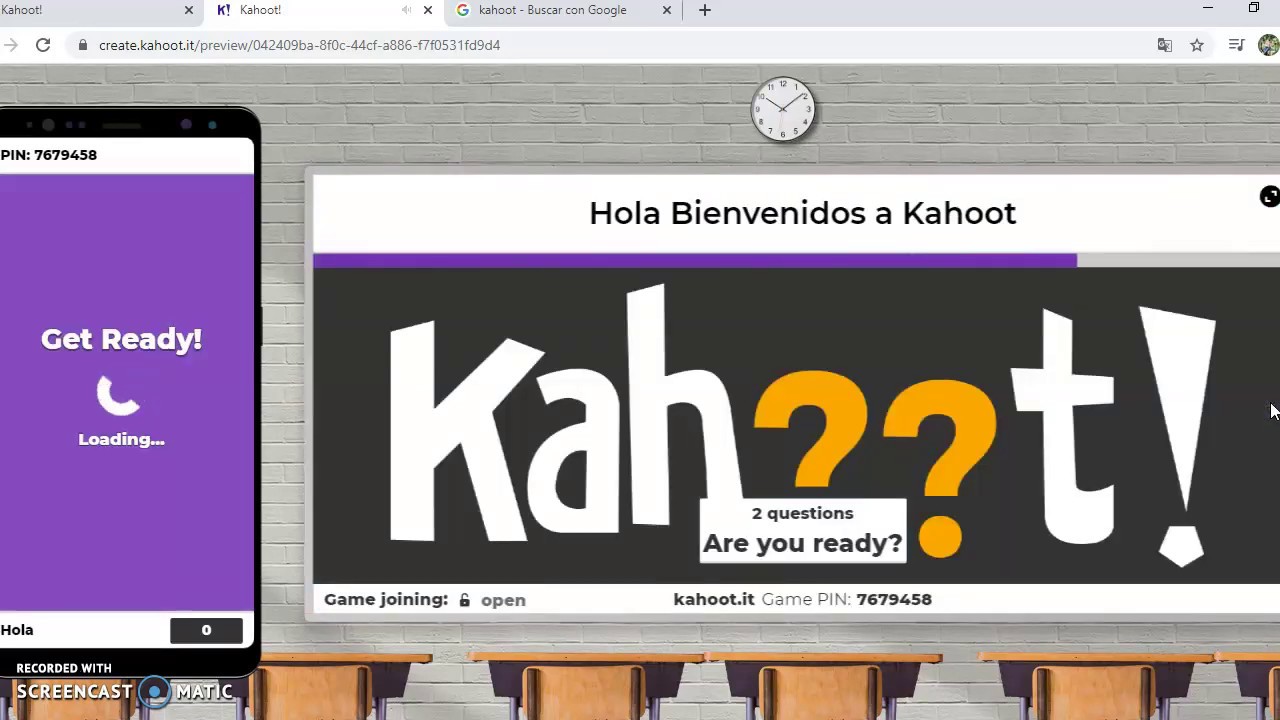This screenshot has height=720, width=1280.
Task: Minimize the Chrome window
Action: 1208,9
